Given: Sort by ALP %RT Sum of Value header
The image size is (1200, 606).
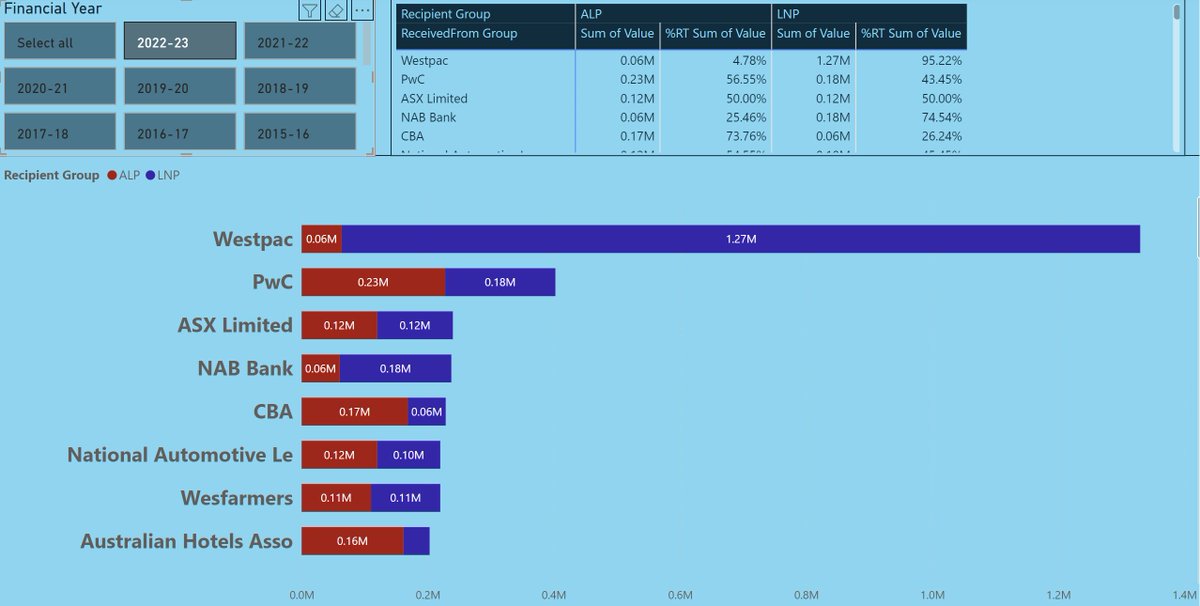Looking at the screenshot, I should point(716,33).
